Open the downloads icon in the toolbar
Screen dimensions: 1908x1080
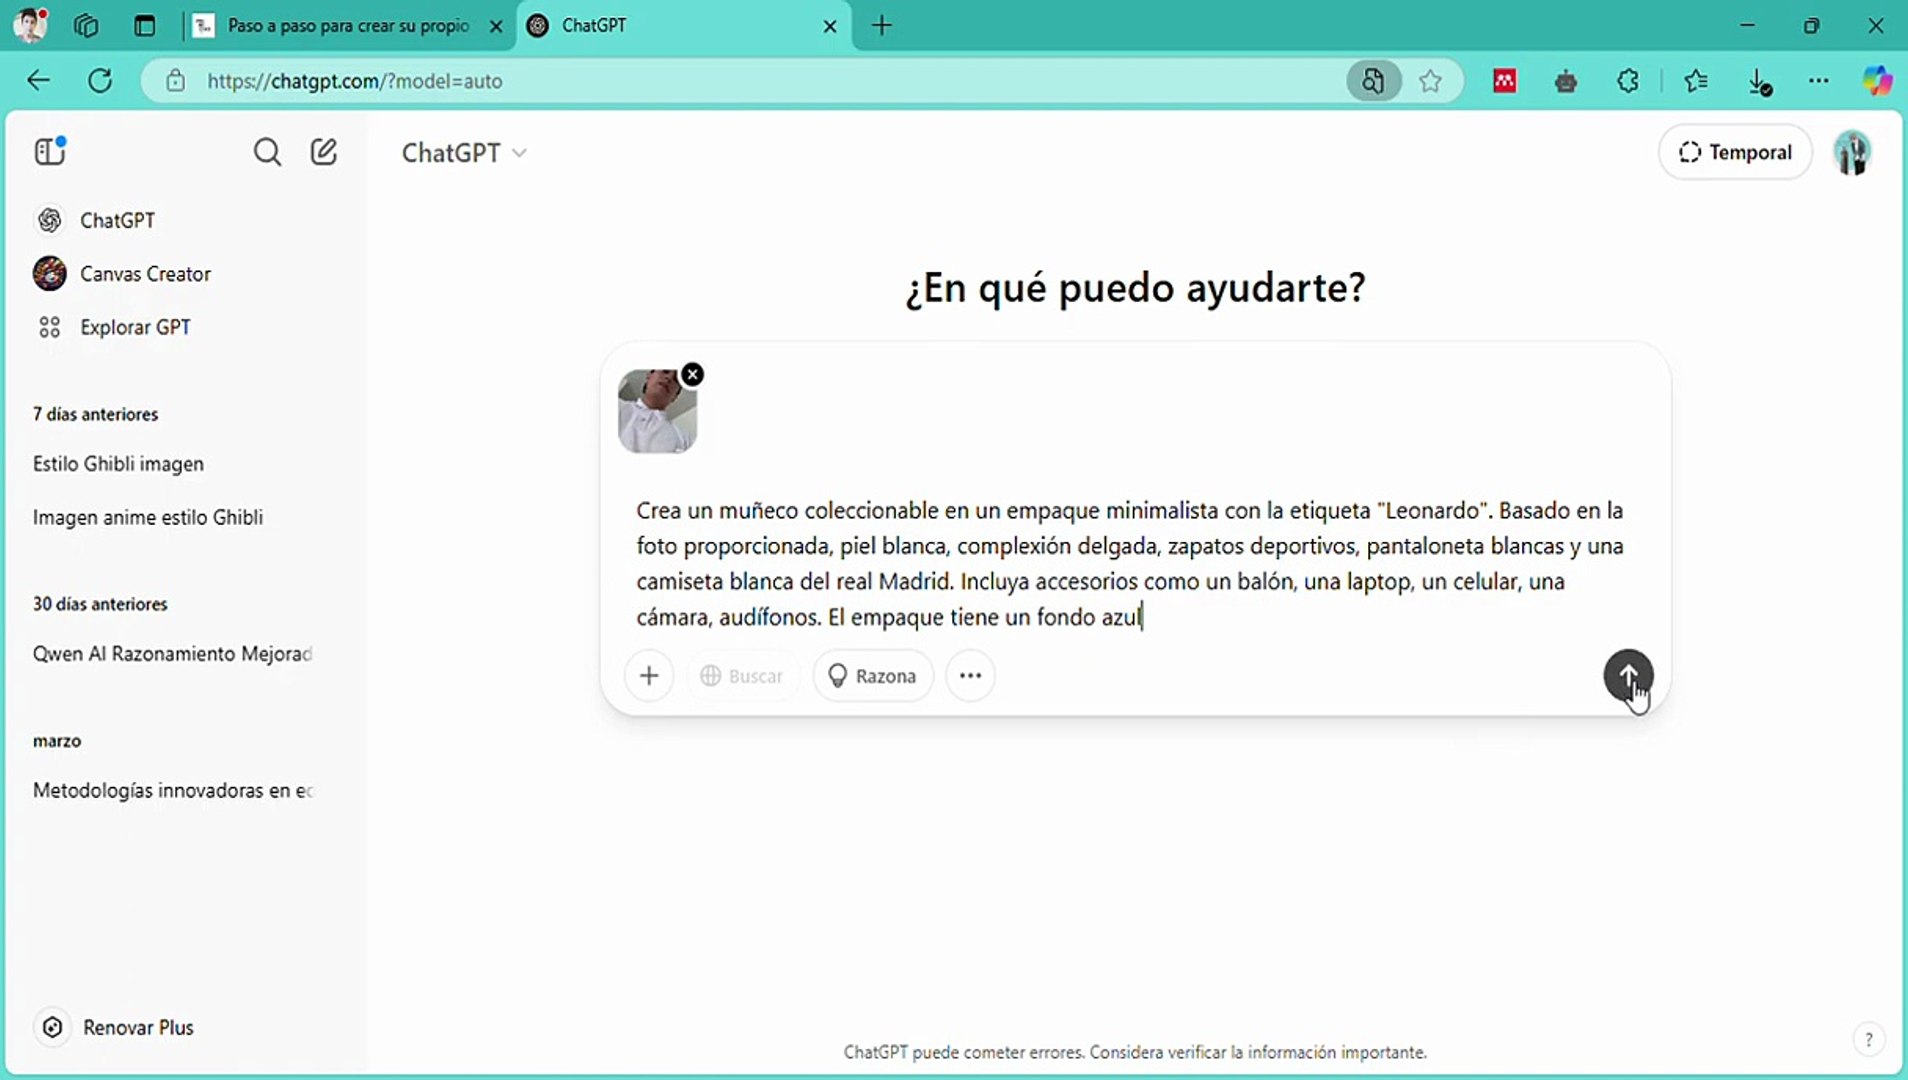(1760, 81)
